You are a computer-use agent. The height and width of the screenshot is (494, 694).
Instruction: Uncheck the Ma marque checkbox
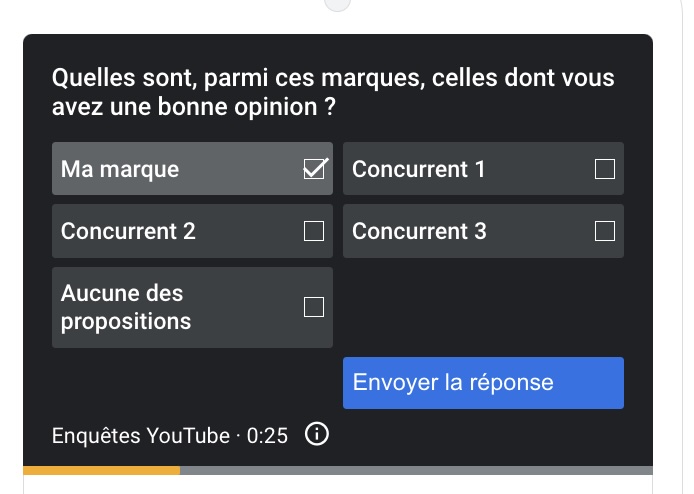click(314, 169)
